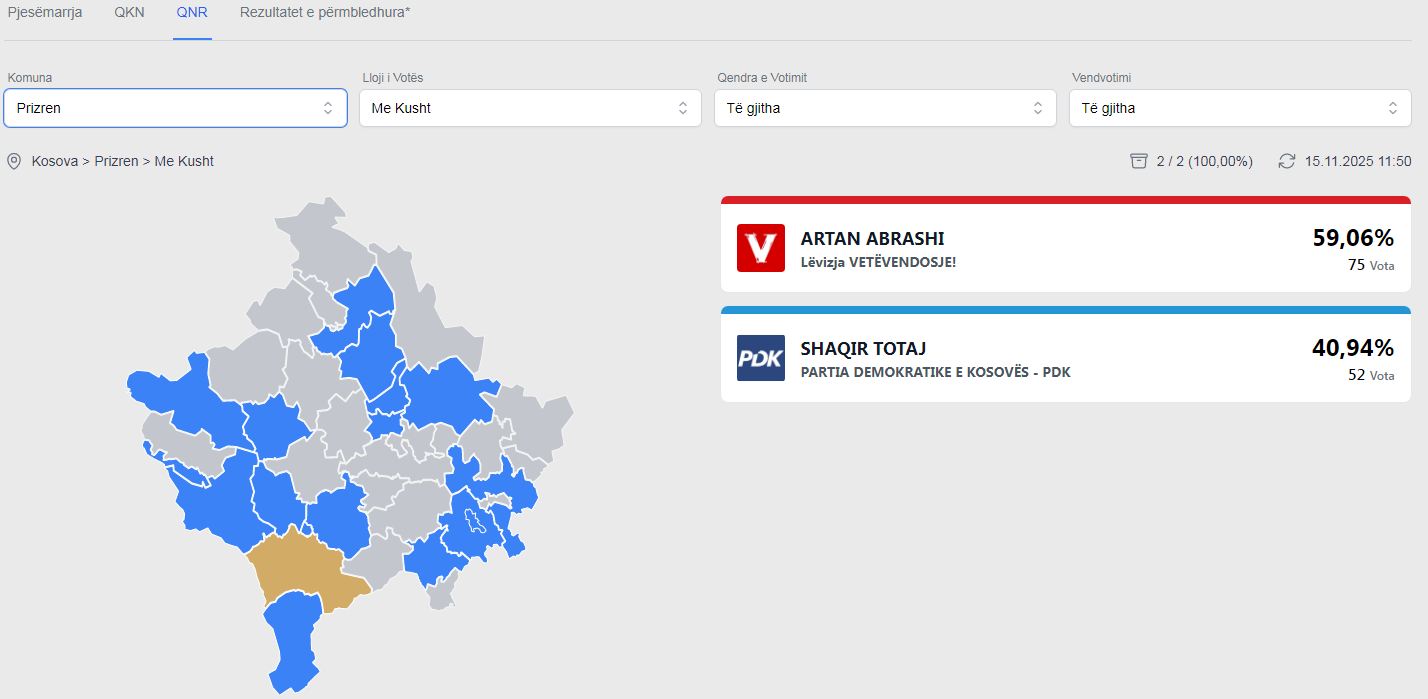
Task: Switch to the QKN tab
Action: coord(130,13)
